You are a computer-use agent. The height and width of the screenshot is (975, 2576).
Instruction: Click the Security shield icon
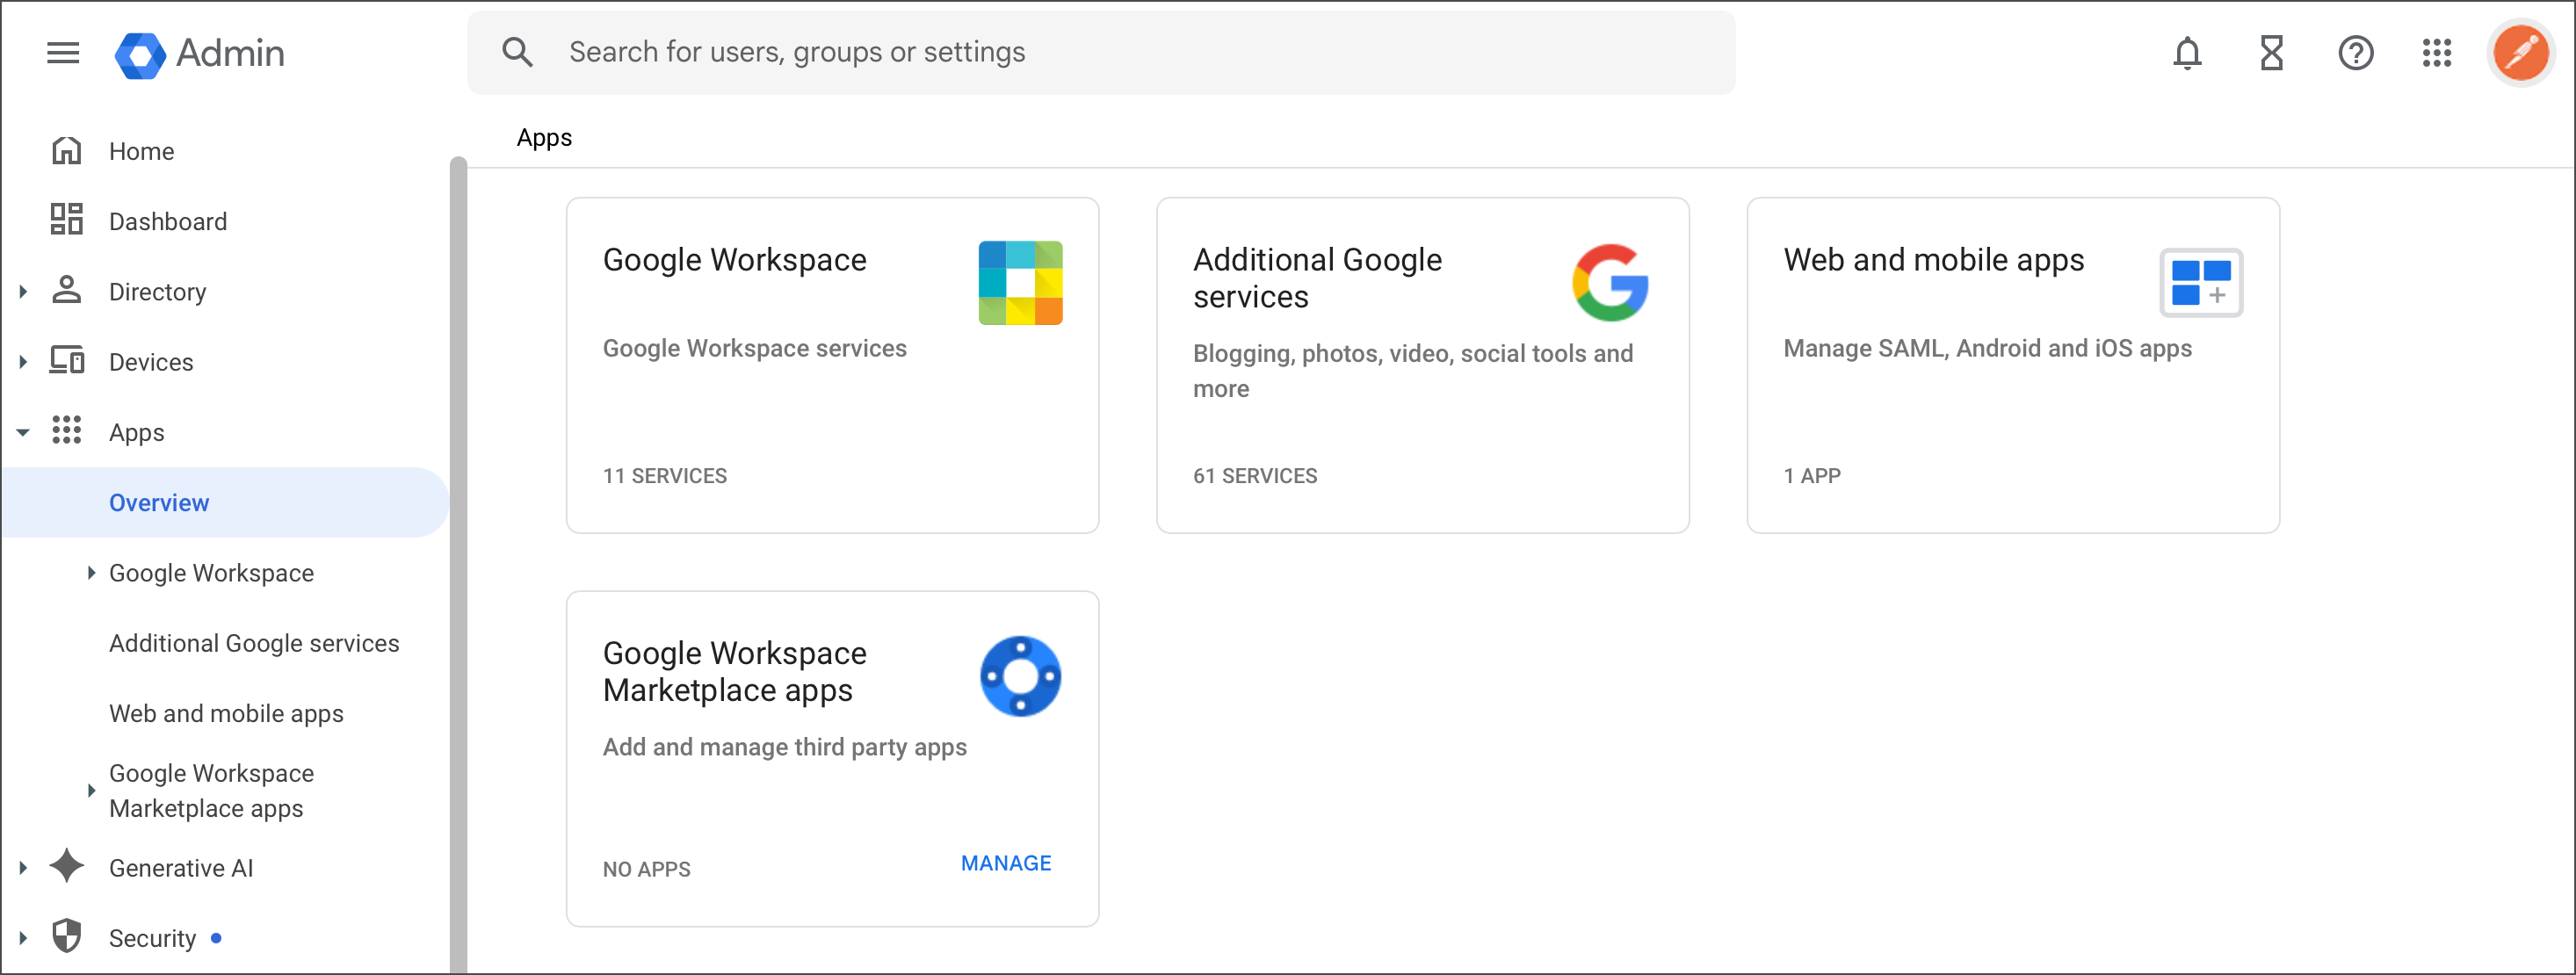tap(66, 937)
